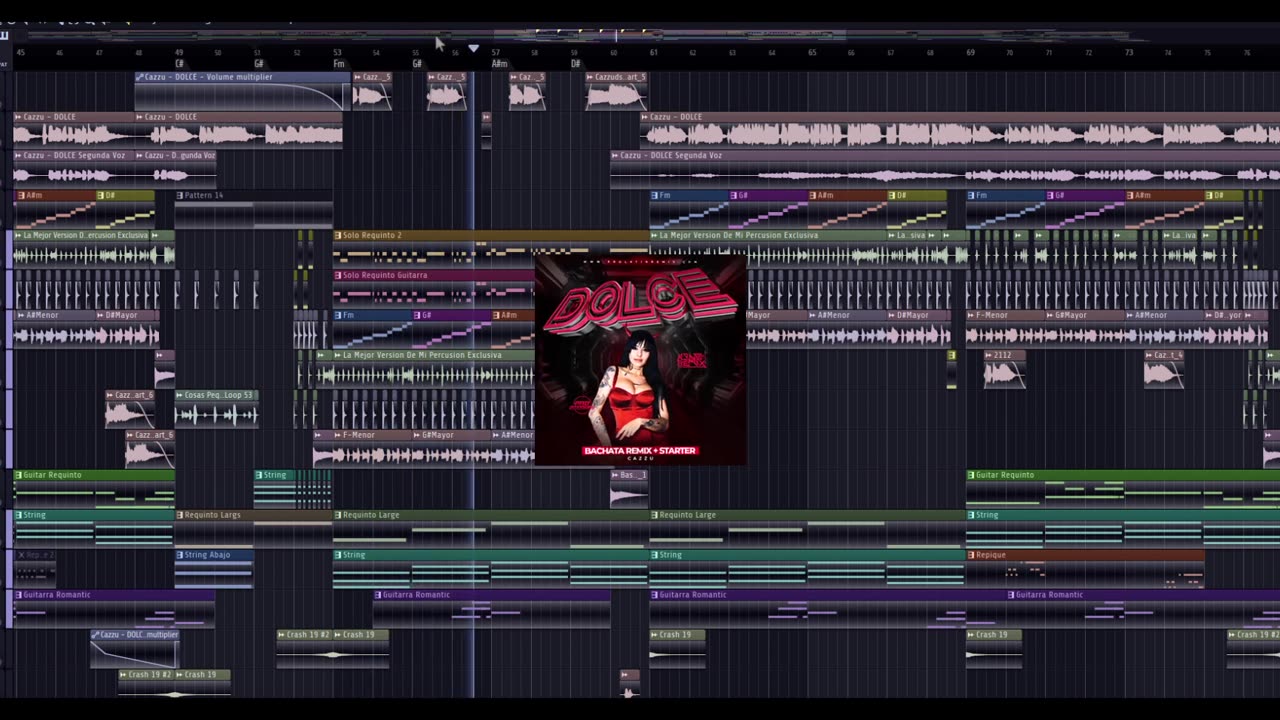1280x720 pixels.
Task: Jump to bar 65 on the ruler
Action: tap(812, 52)
